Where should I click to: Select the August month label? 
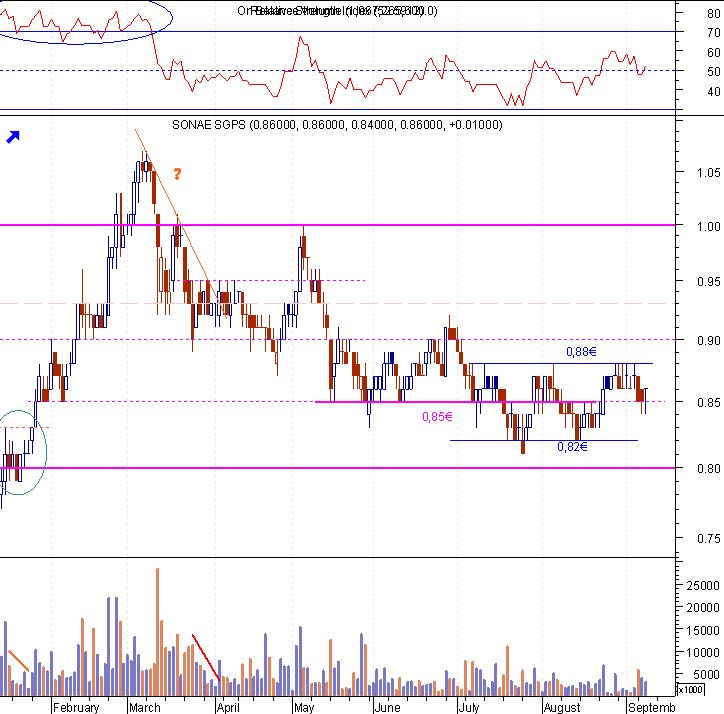tap(562, 708)
